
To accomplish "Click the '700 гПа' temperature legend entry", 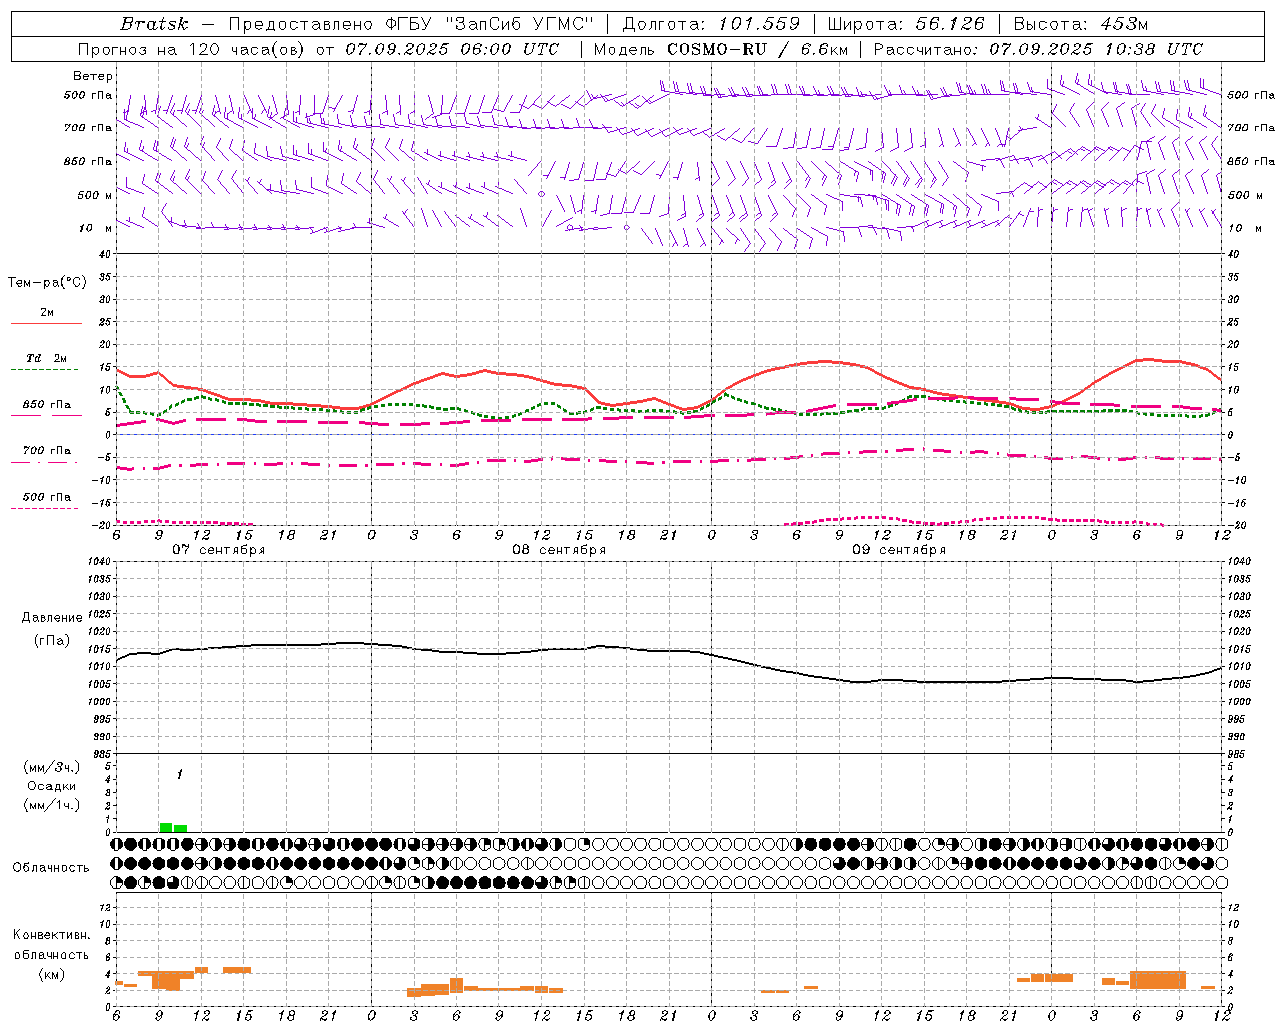I will click(47, 451).
